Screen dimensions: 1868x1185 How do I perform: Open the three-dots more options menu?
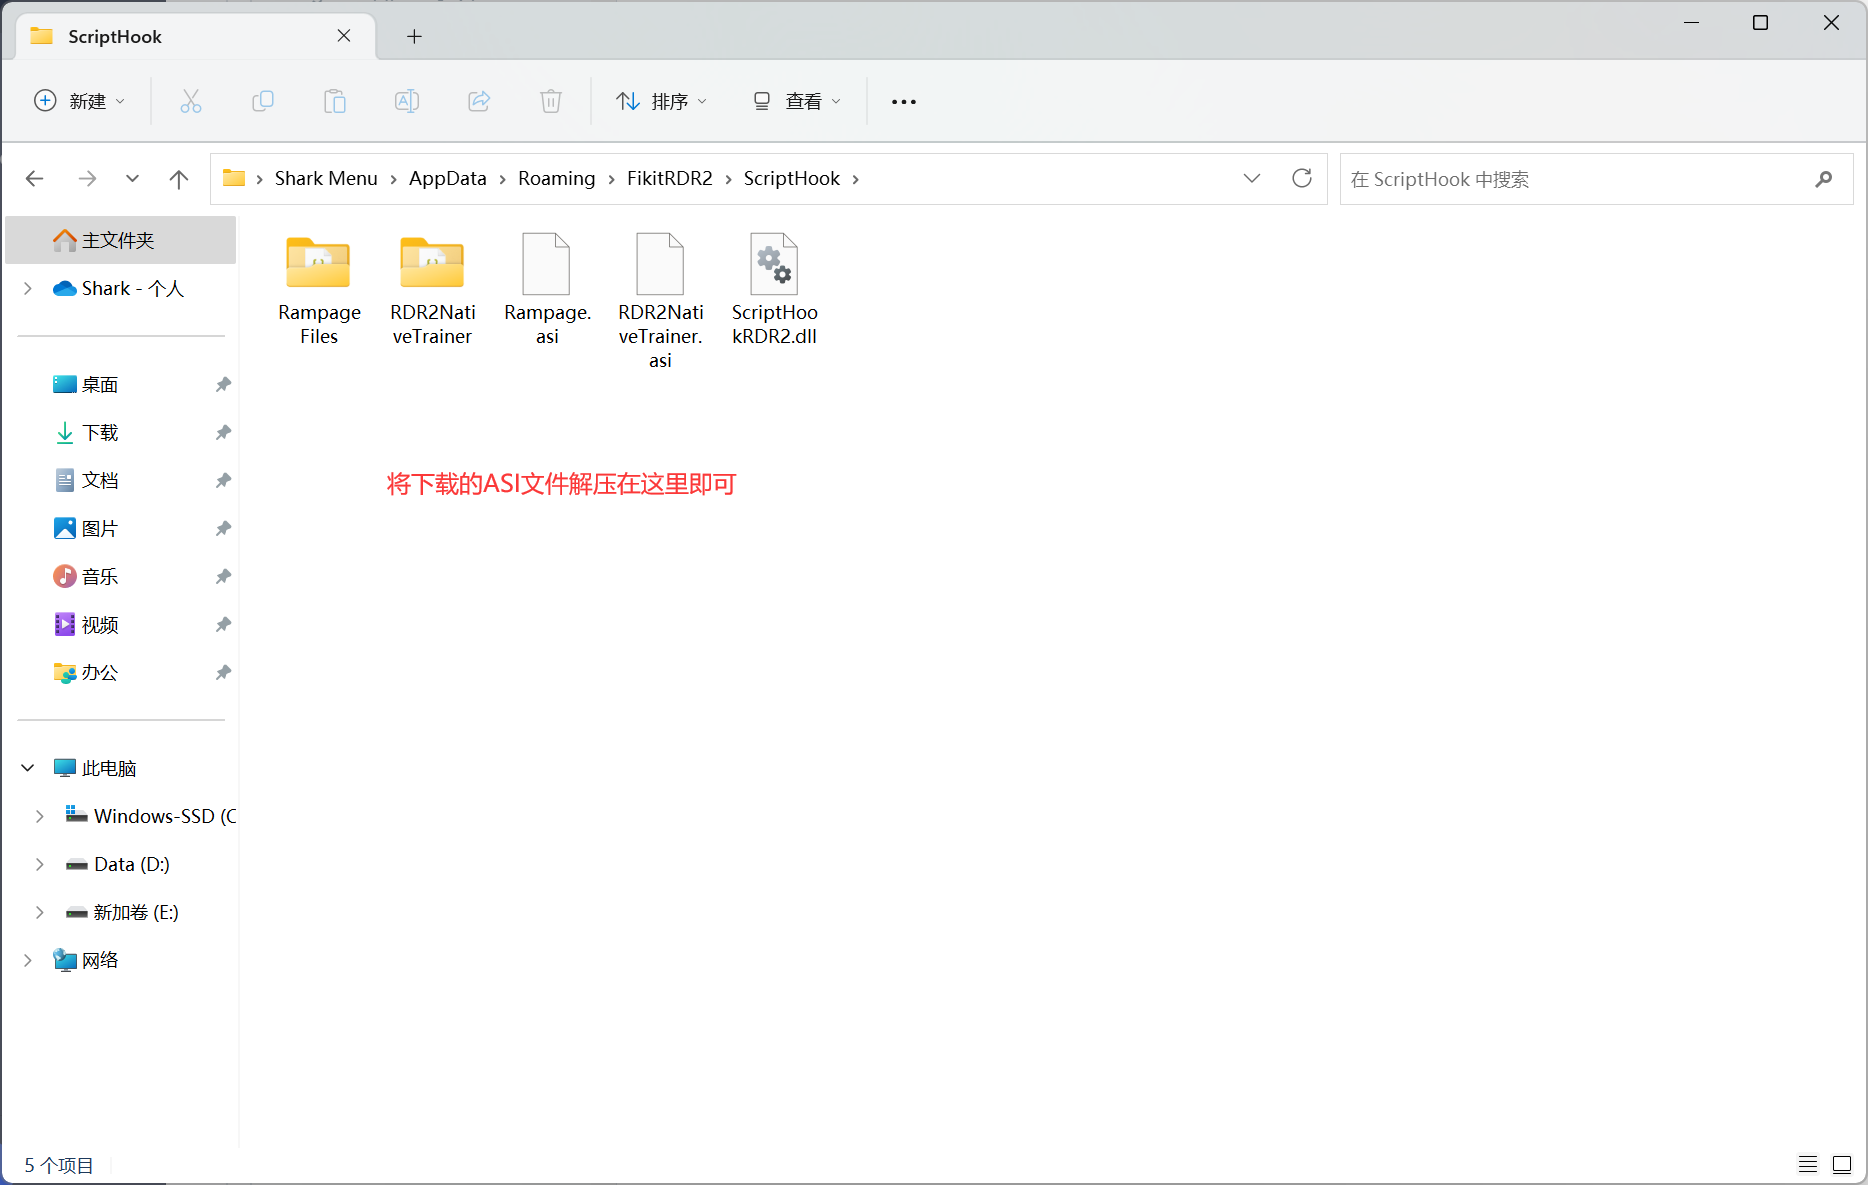coord(903,101)
